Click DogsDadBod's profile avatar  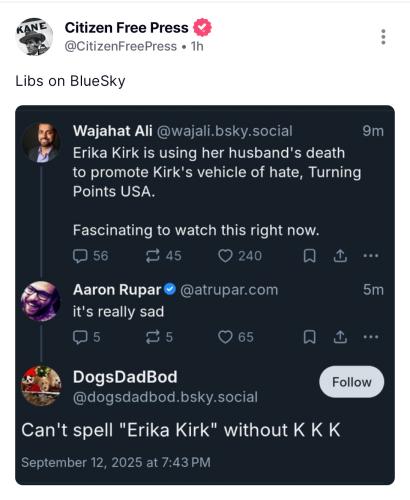point(41,386)
